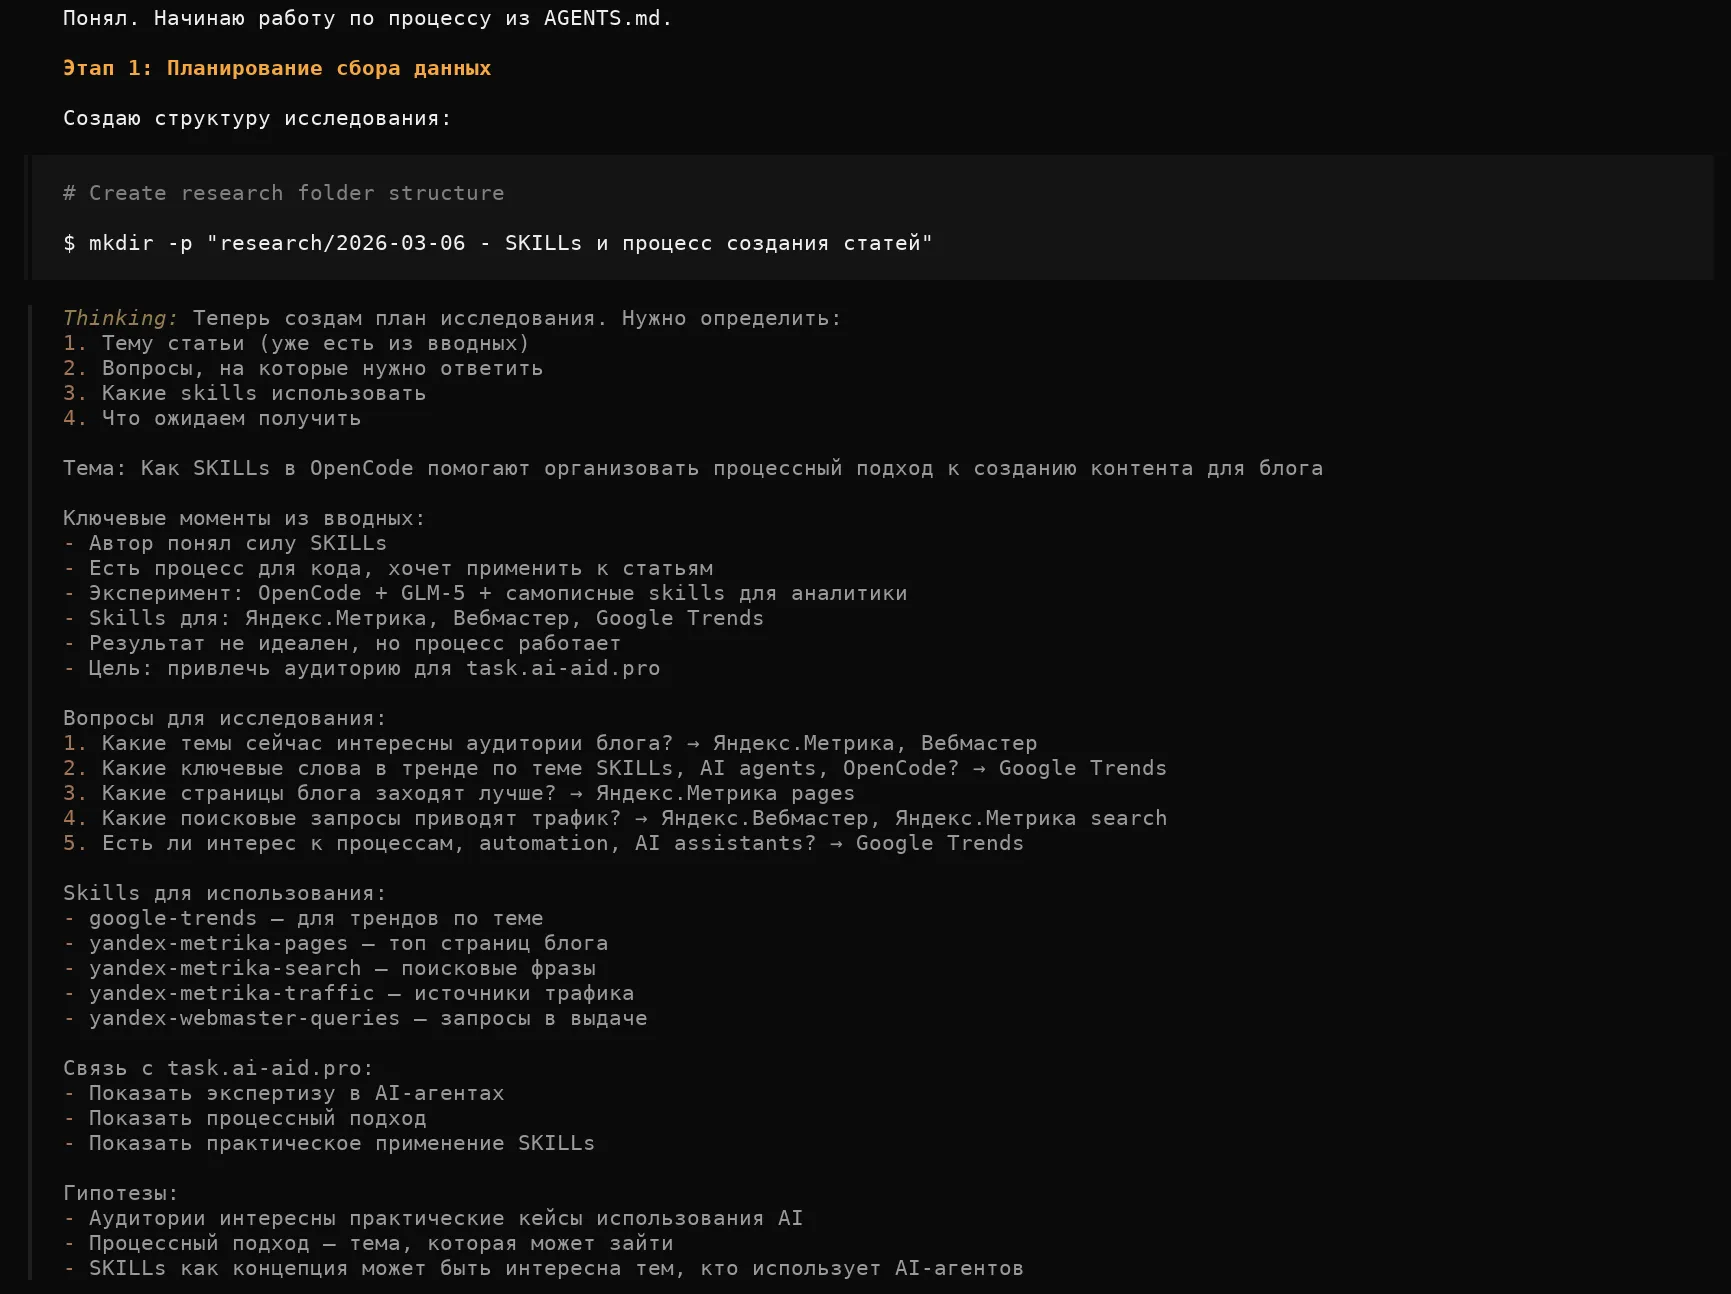The image size is (1731, 1294).
Task: Collapse the 'Thinking:' reasoning block label
Action: pos(120,318)
